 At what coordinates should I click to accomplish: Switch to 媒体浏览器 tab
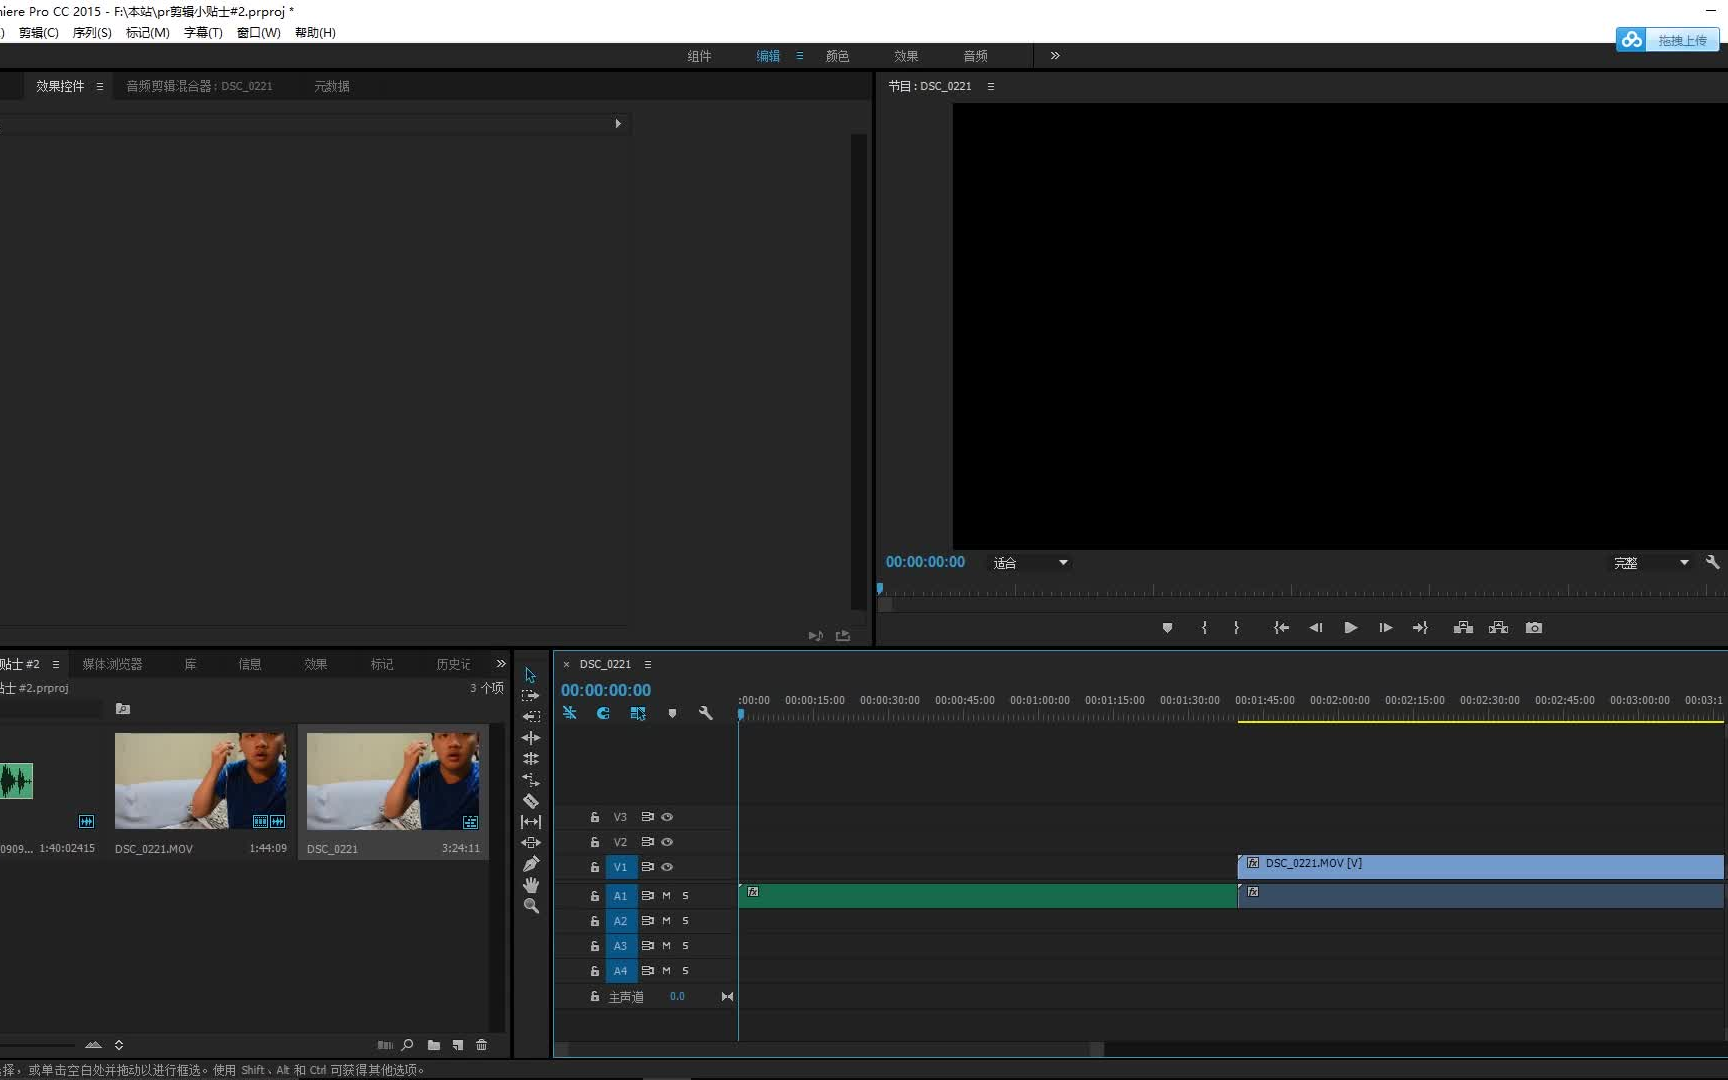click(112, 664)
